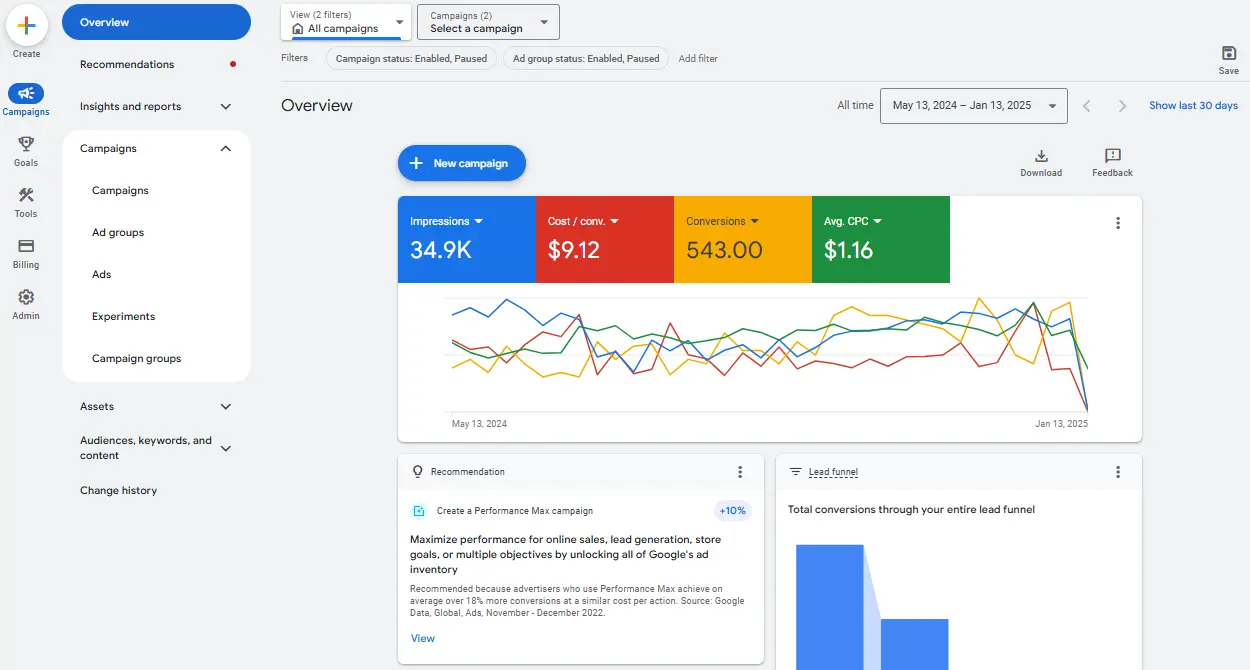
Task: Open the Select a campaign dropdown
Action: 488,22
